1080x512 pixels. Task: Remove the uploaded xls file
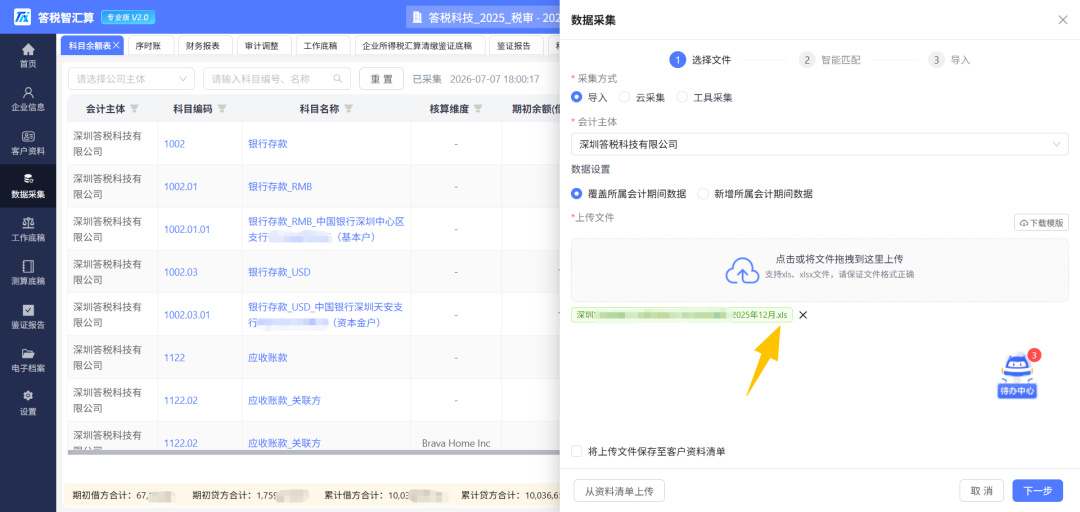[x=802, y=315]
